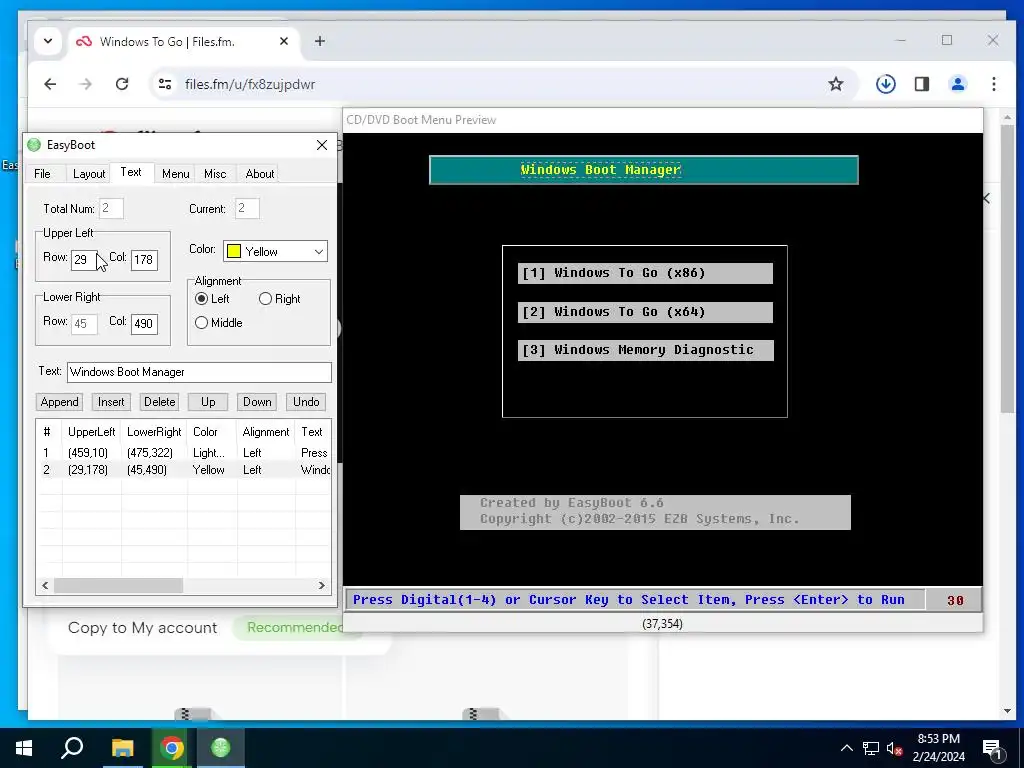Click Lower Right Col field
1024x768 pixels.
click(x=144, y=323)
